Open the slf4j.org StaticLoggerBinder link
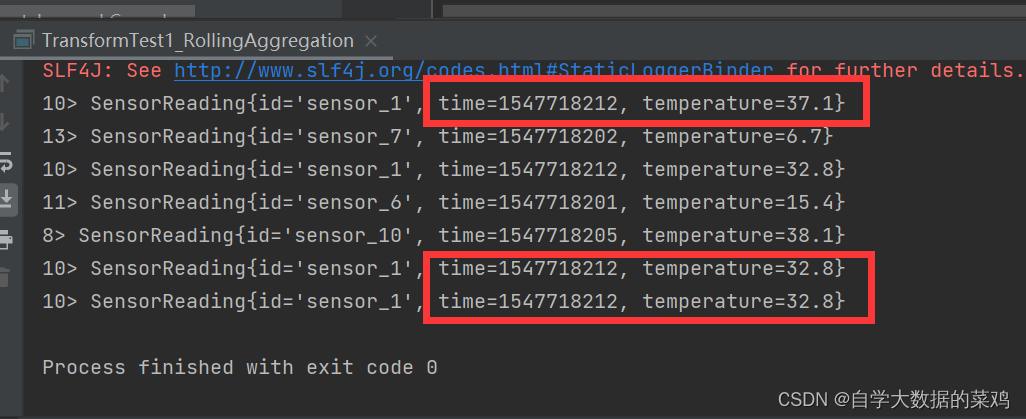The width and height of the screenshot is (1026, 419). 474,70
